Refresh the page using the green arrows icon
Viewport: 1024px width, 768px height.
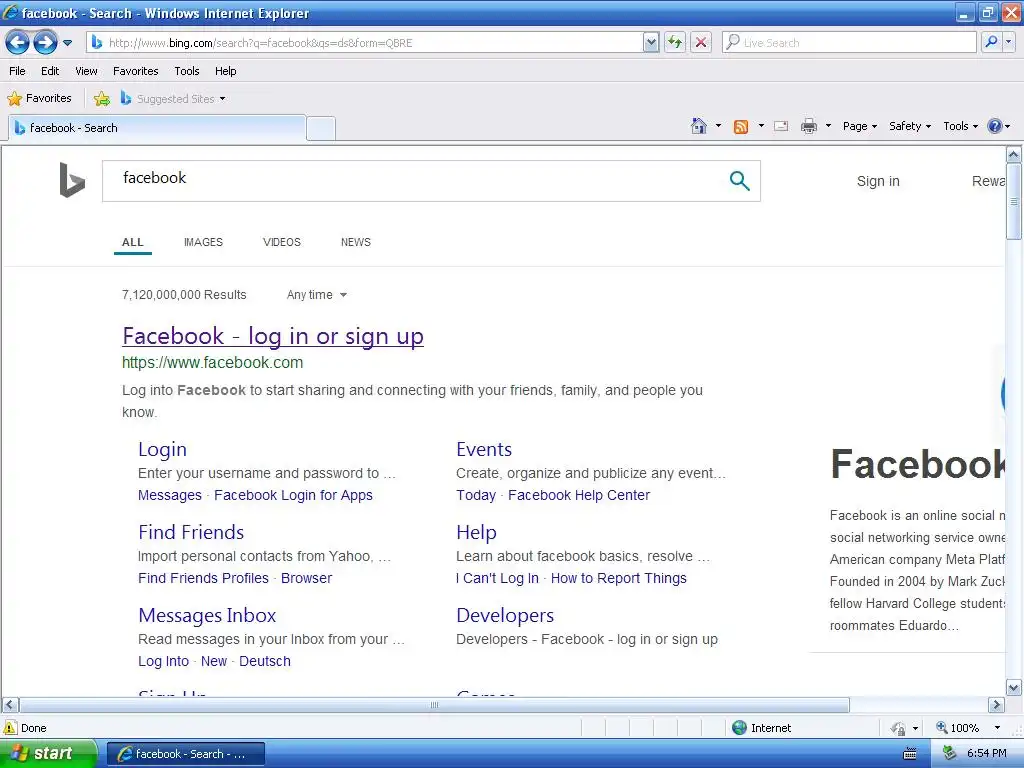pos(675,43)
